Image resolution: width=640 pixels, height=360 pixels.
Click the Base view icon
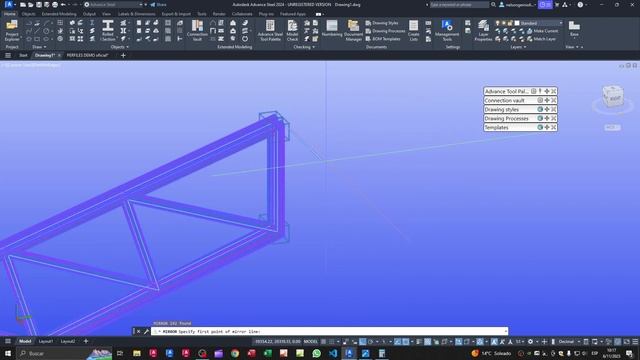[574, 29]
